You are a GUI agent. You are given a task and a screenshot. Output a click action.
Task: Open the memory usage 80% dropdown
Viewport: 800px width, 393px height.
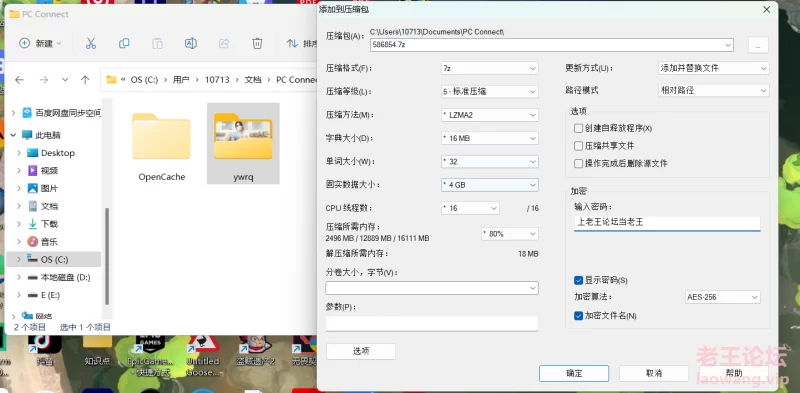coord(510,234)
